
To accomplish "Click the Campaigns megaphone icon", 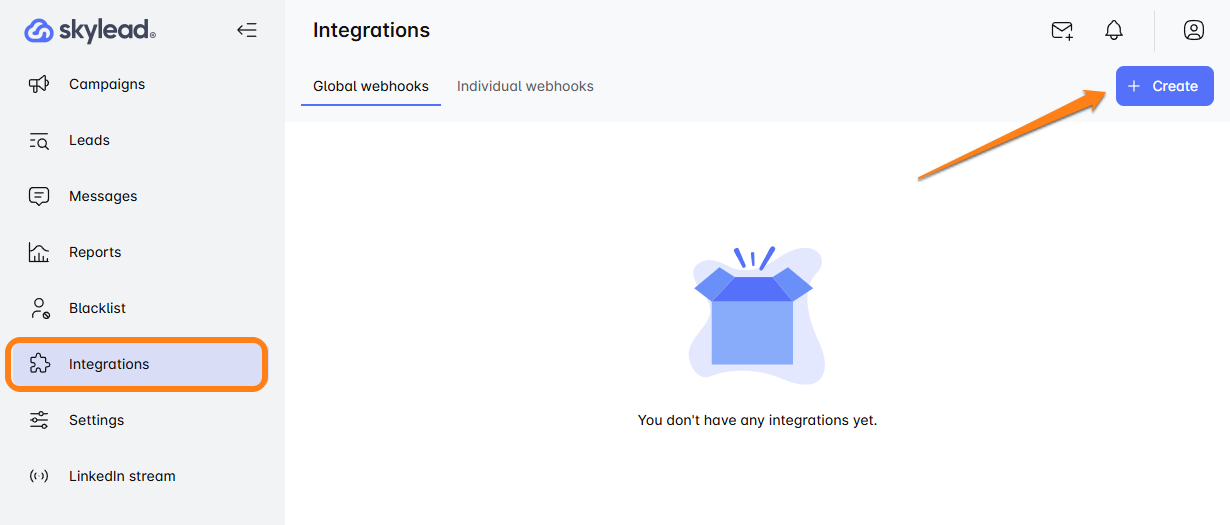I will (x=39, y=84).
